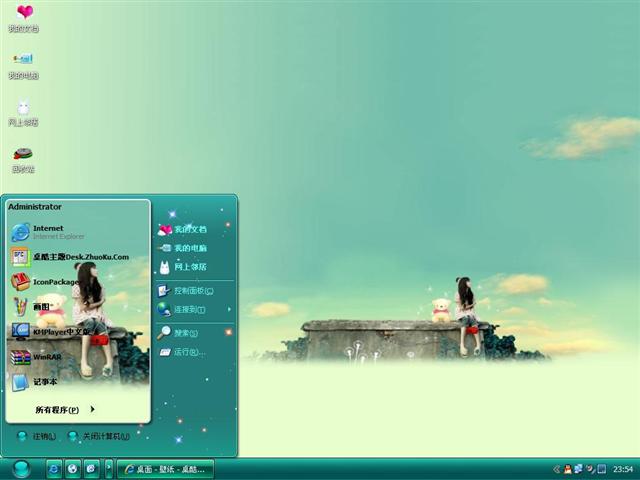Click the 关闭计算机(U) shutdown button
640x480 pixels.
pos(99,436)
